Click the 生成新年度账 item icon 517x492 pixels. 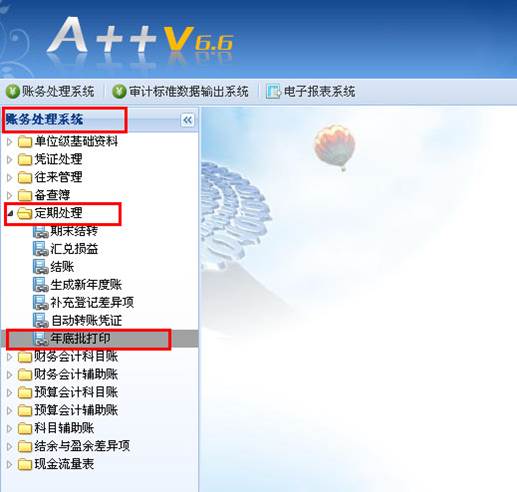click(41, 285)
